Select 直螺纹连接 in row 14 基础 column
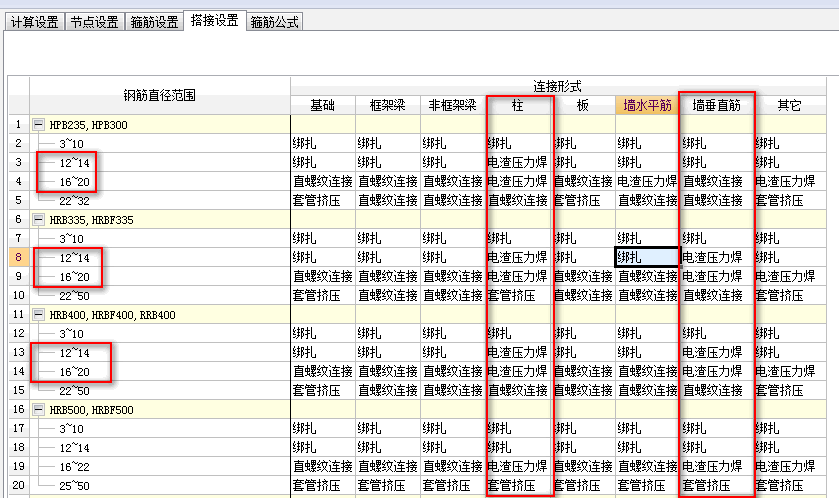The height and width of the screenshot is (498, 839). click(x=323, y=371)
